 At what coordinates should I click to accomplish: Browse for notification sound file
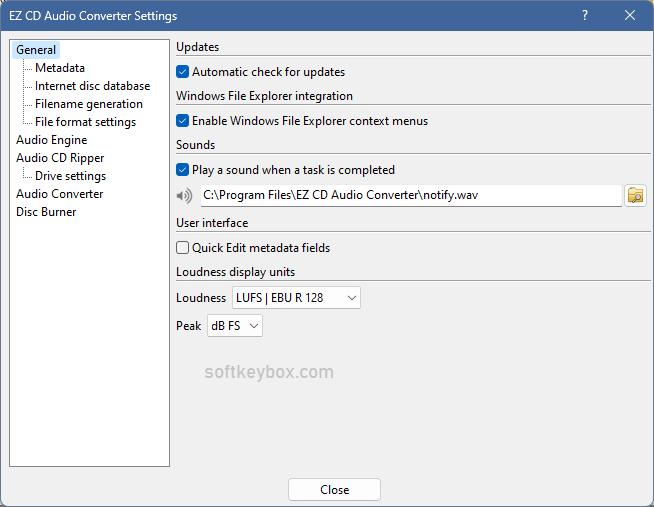point(635,196)
